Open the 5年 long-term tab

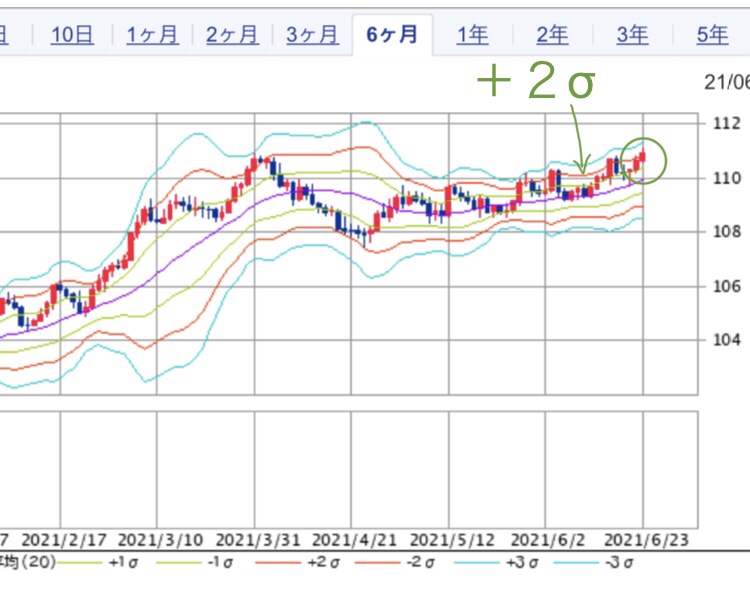(712, 35)
